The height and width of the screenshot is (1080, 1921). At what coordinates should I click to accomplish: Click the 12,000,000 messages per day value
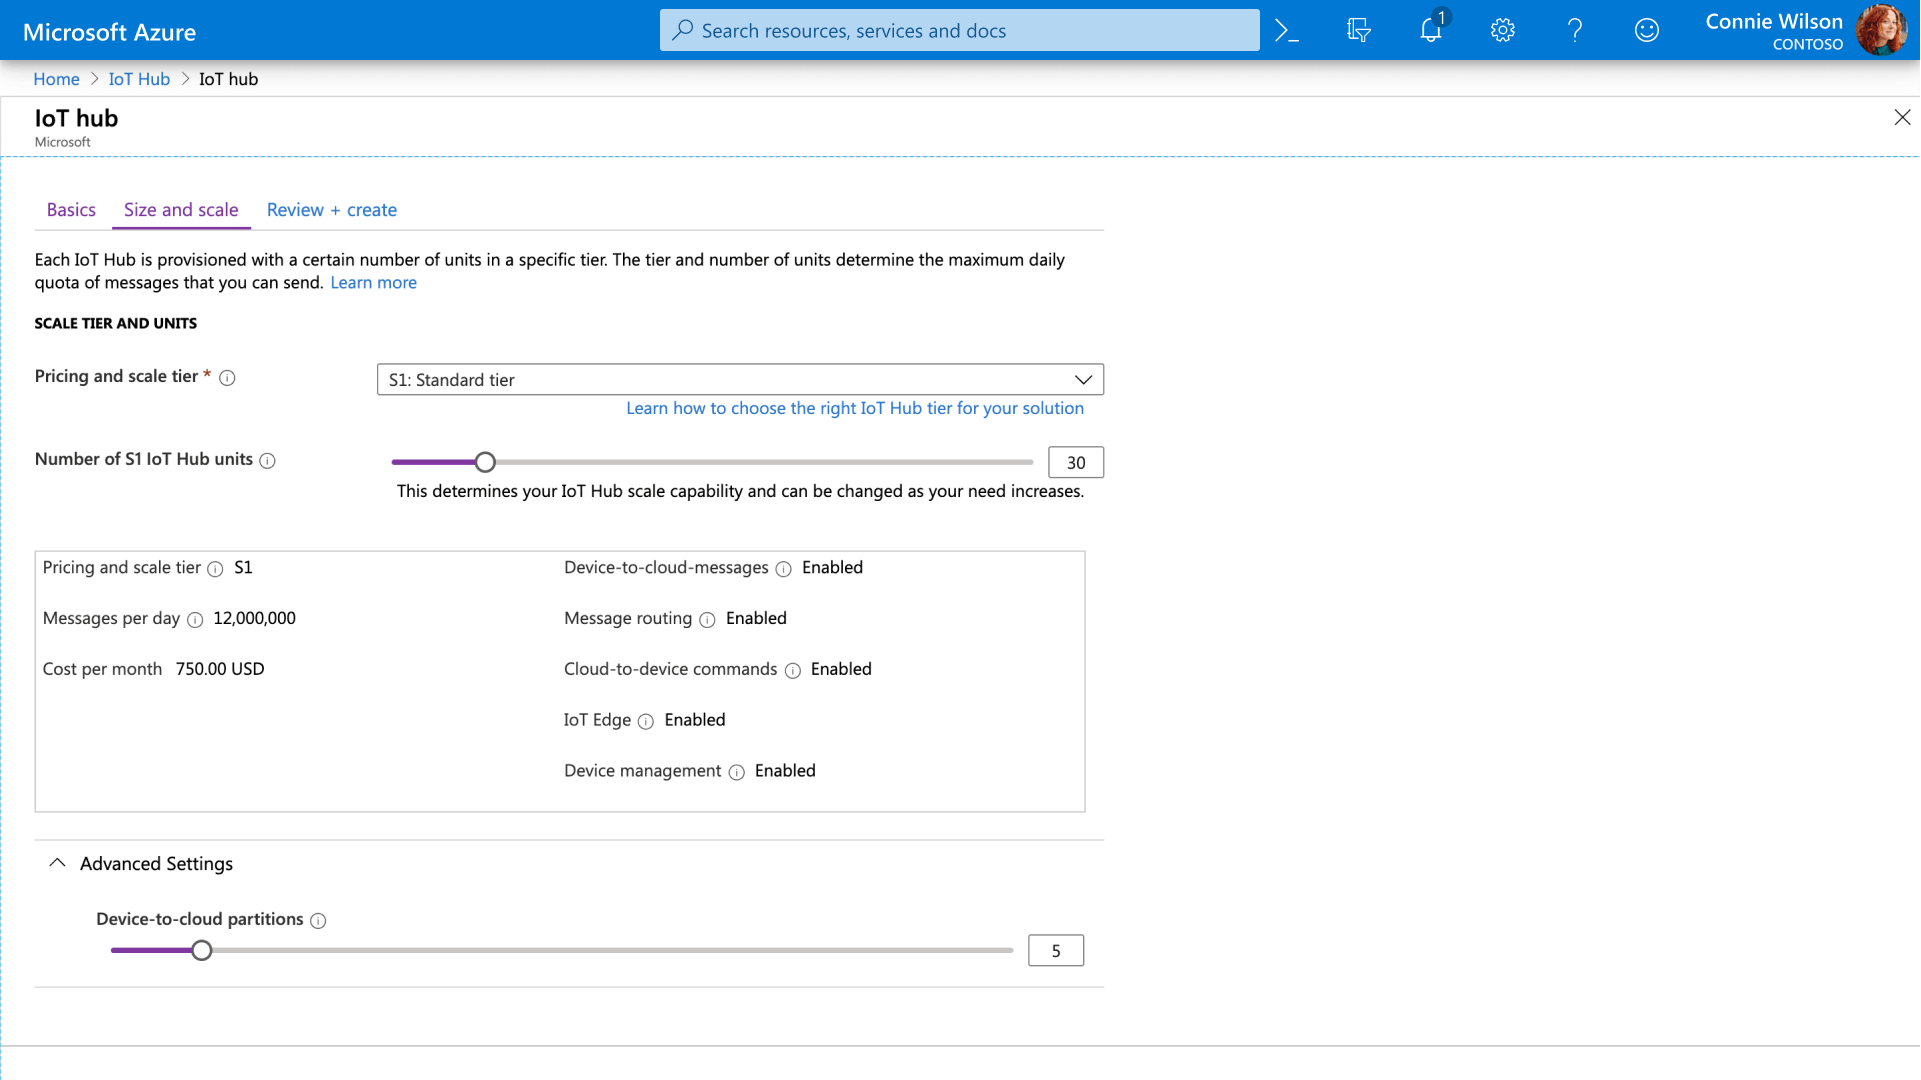tap(254, 618)
